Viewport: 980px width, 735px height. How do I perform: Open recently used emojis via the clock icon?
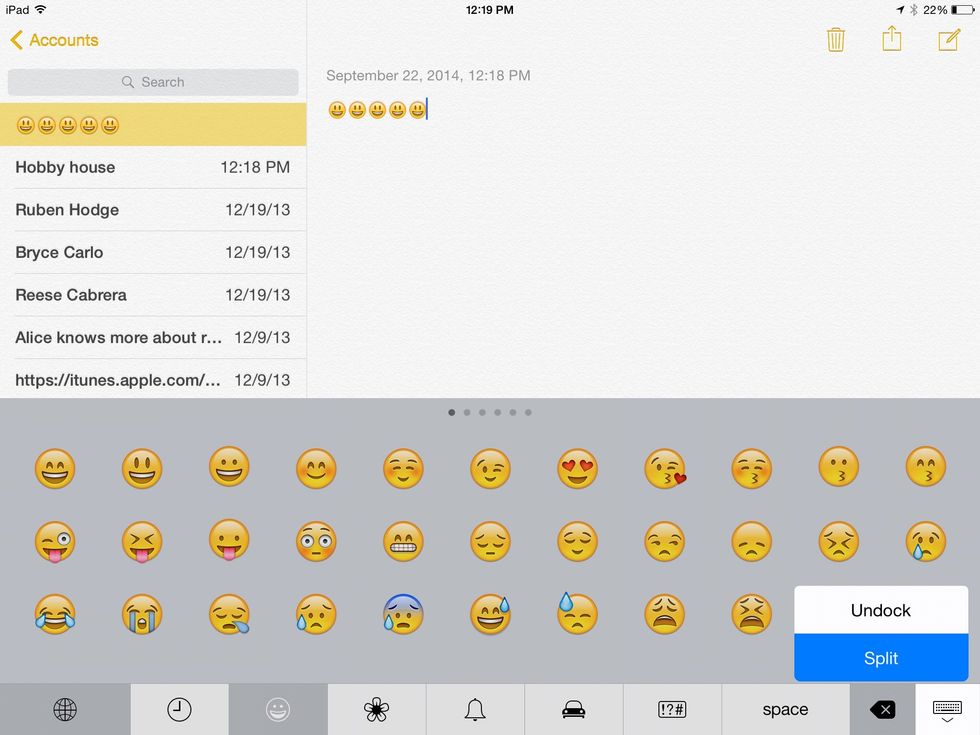click(179, 709)
